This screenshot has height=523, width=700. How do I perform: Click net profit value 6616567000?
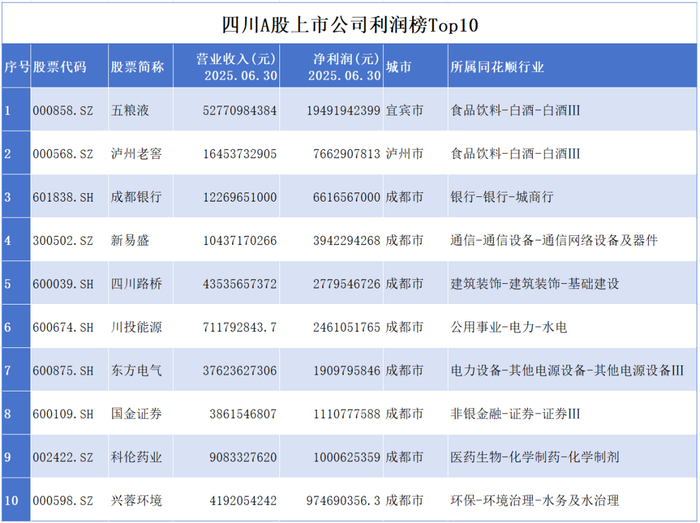pos(346,197)
